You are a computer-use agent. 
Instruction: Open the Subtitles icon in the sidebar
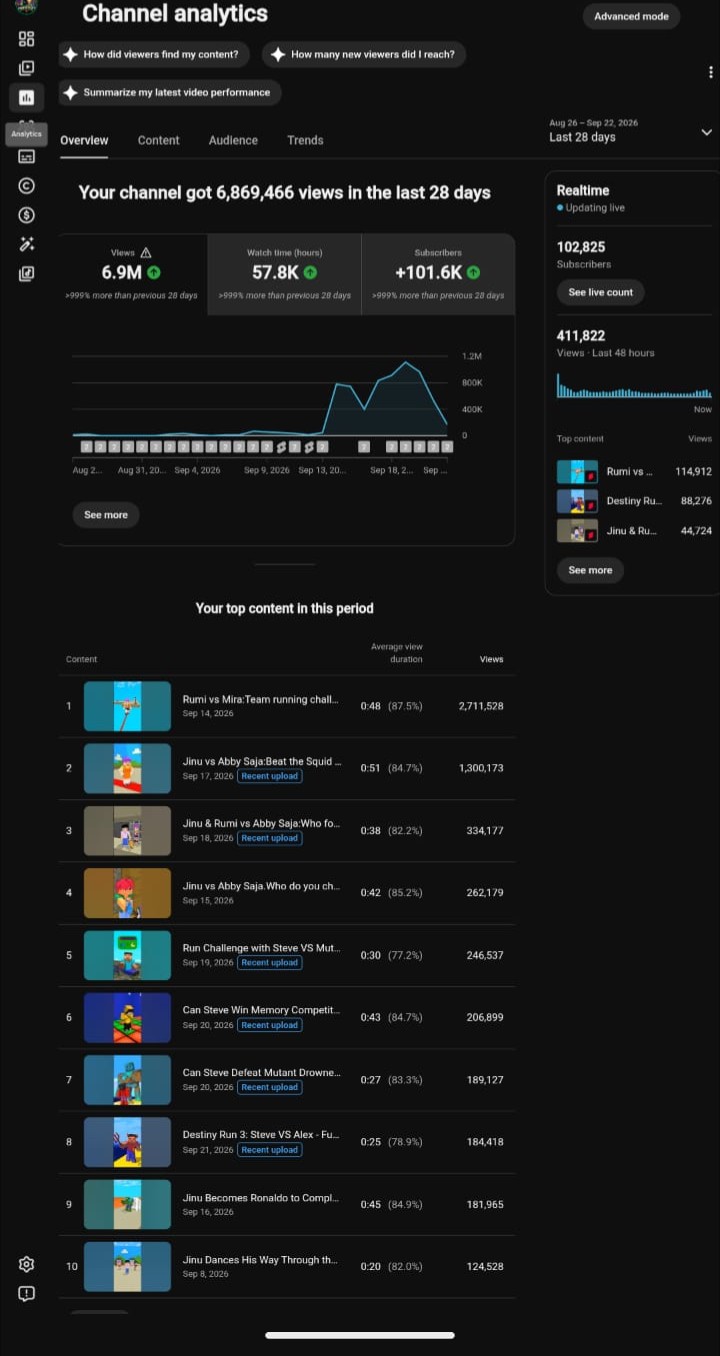coord(26,156)
